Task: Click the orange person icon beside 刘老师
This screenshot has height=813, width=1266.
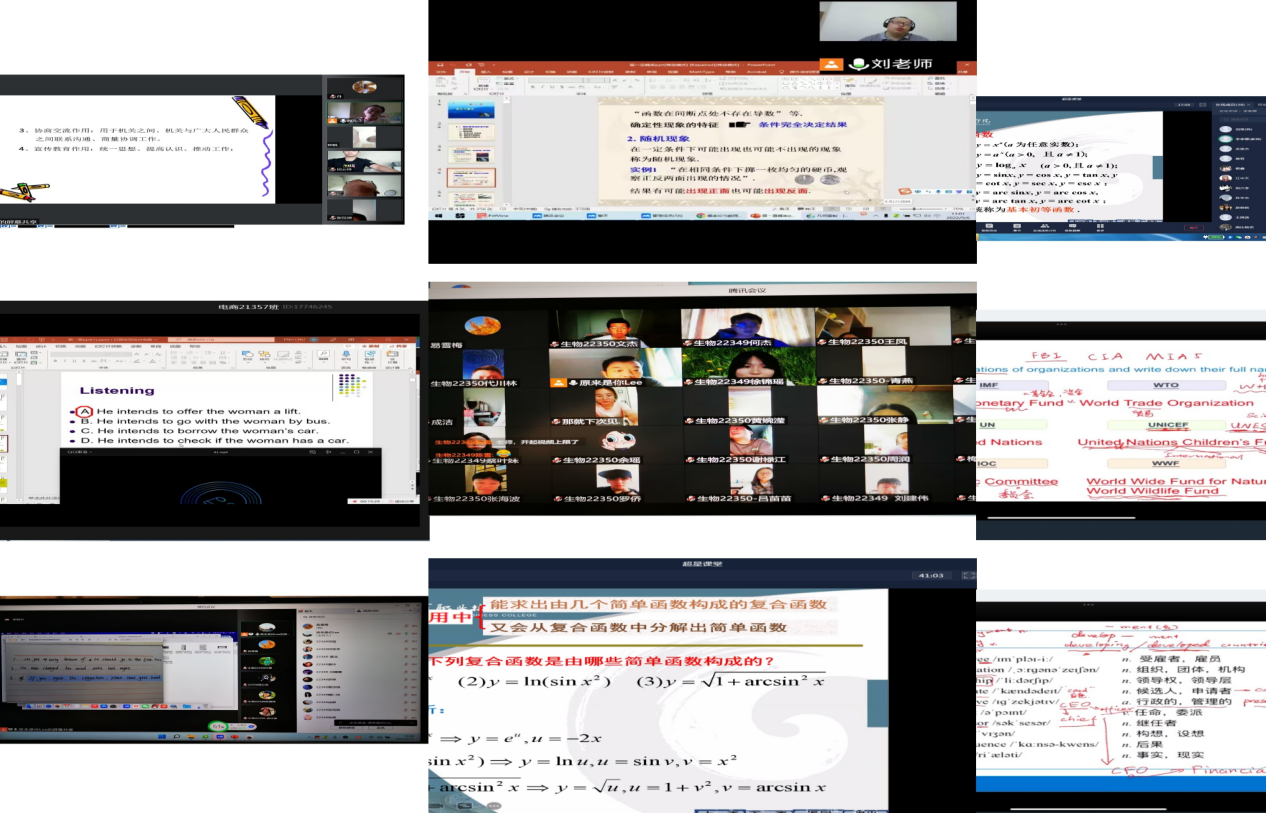Action: 831,64
